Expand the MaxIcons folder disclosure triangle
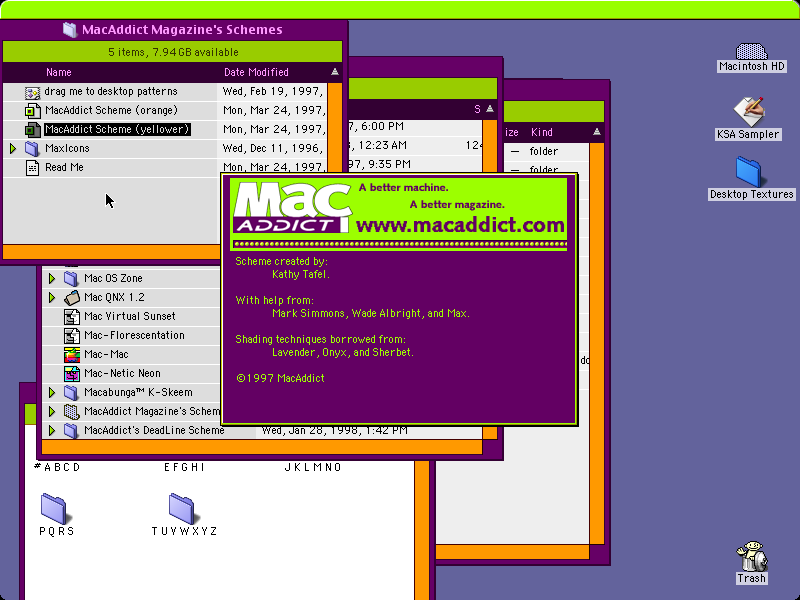The image size is (800, 600). pyautogui.click(x=13, y=148)
